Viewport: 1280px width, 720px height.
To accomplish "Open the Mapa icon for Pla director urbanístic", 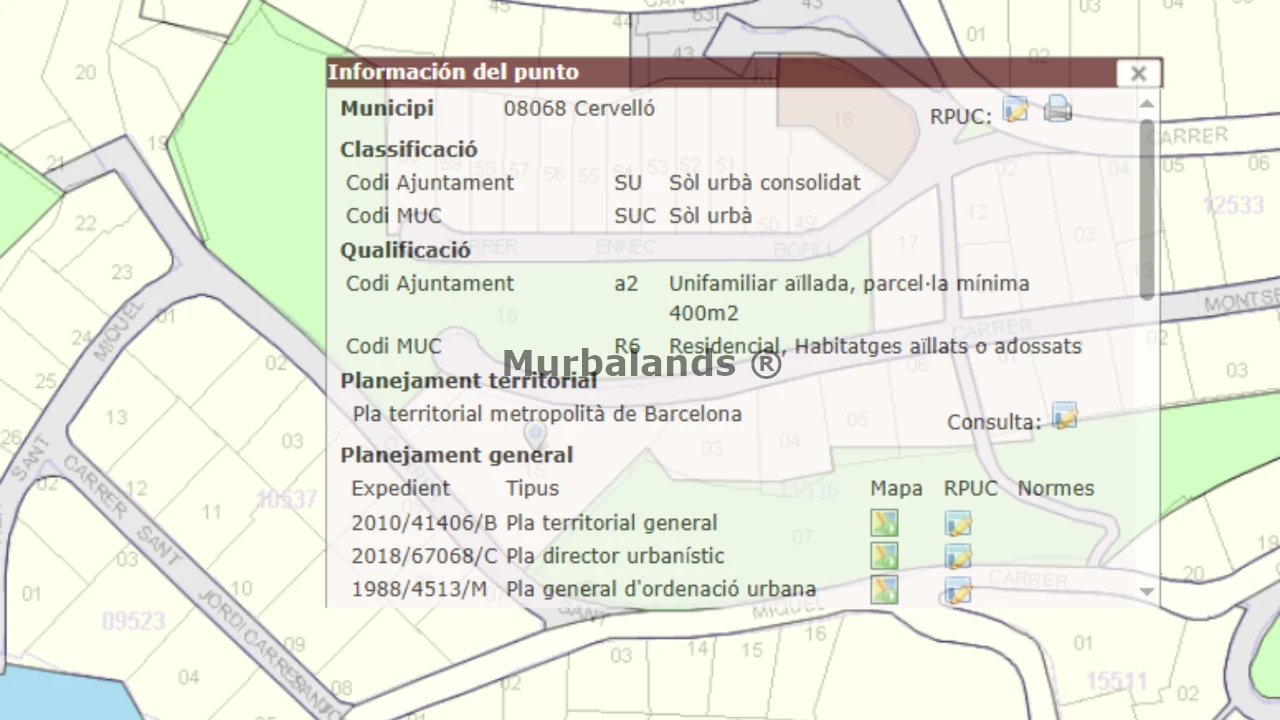I will point(883,556).
